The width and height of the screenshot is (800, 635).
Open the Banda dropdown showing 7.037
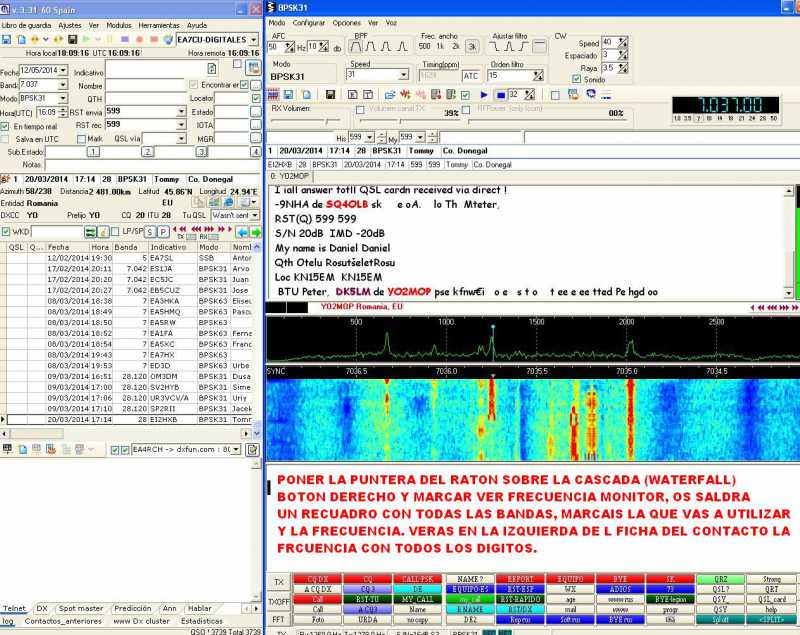click(x=61, y=85)
